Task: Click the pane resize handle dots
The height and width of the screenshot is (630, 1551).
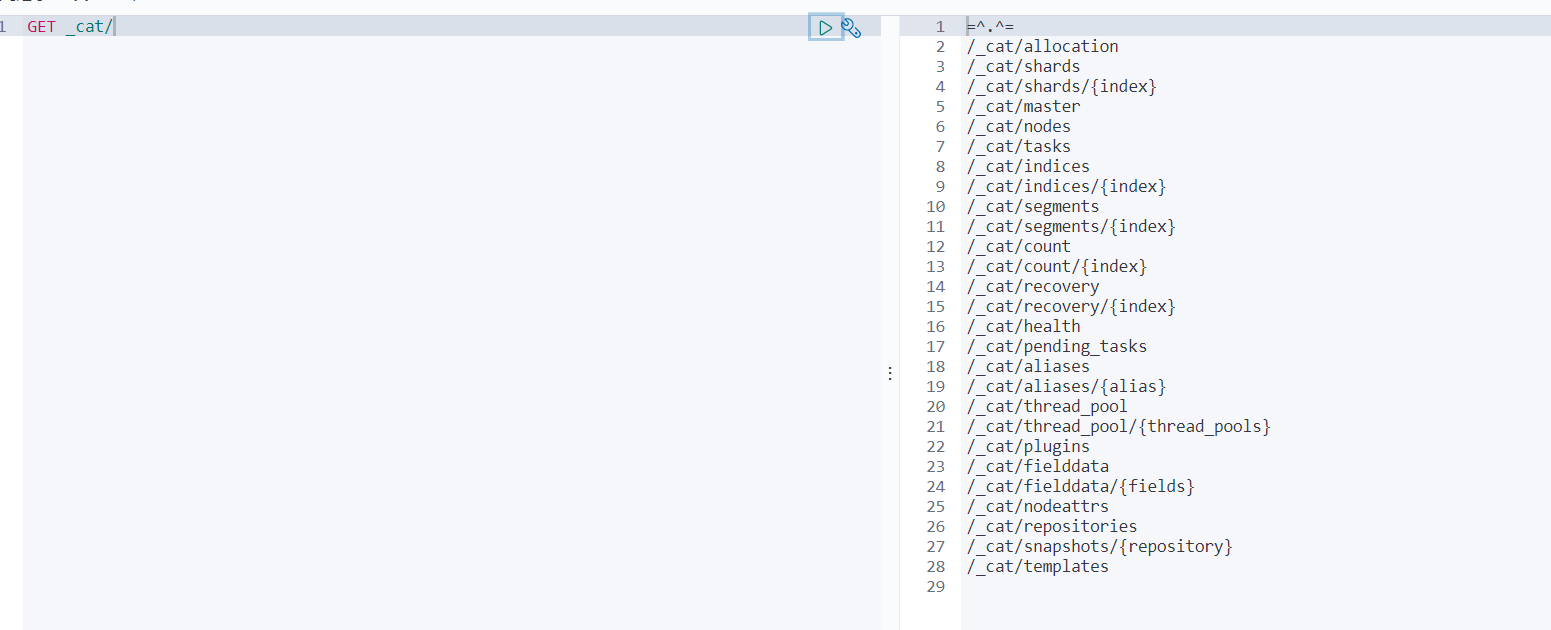Action: coord(890,373)
